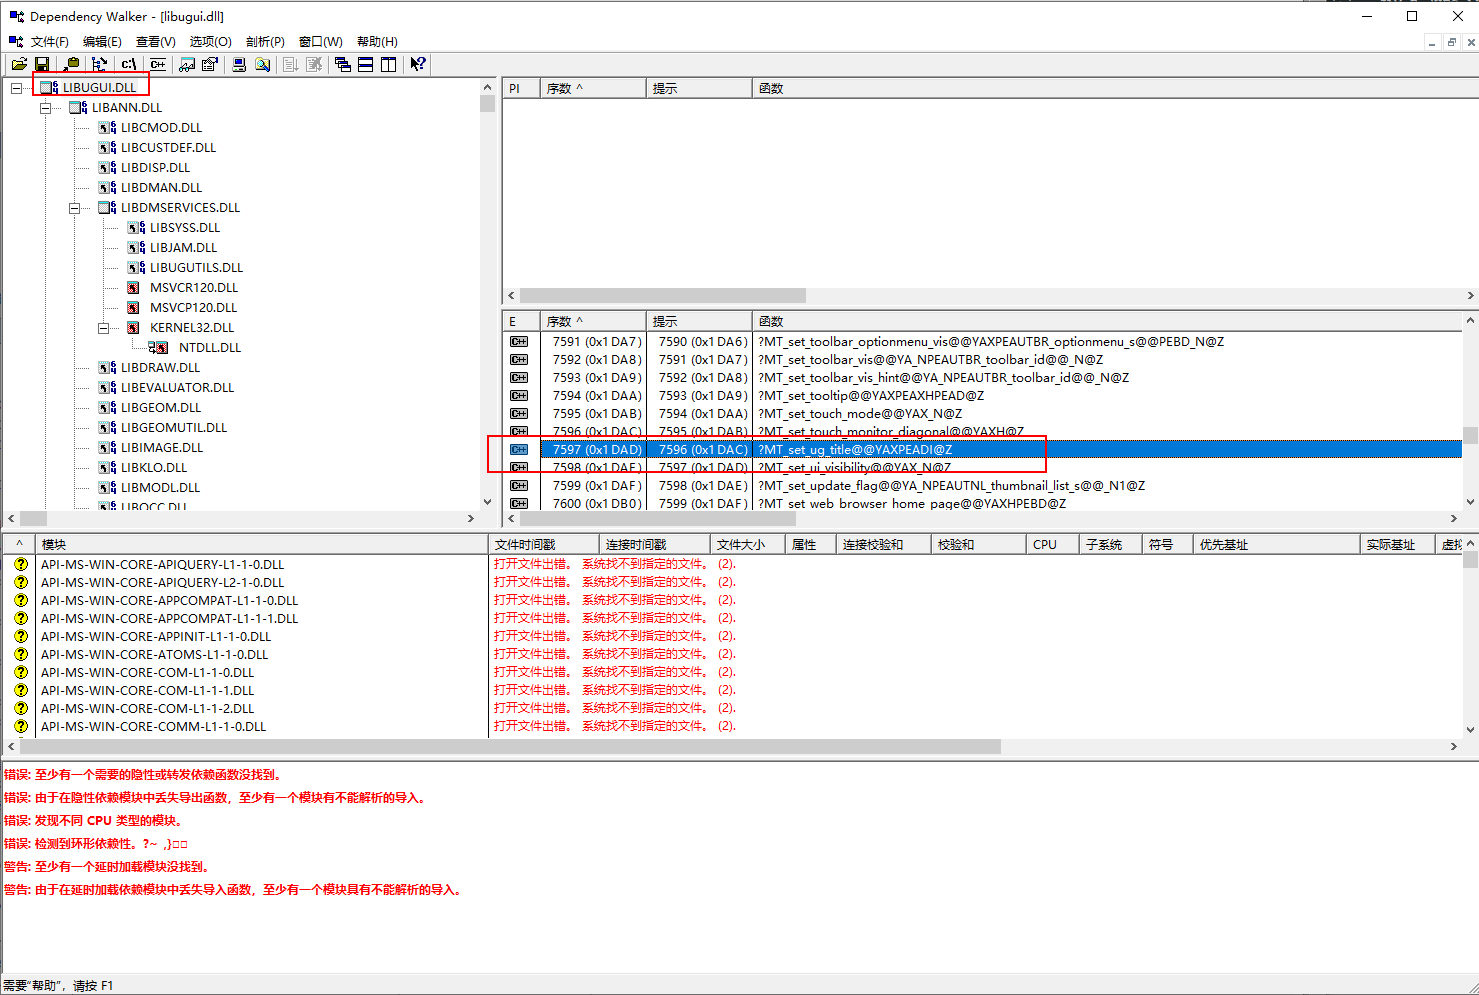Click the exports list horizontal scrollbar right arrow
Viewport: 1479px width, 995px height.
1454,518
